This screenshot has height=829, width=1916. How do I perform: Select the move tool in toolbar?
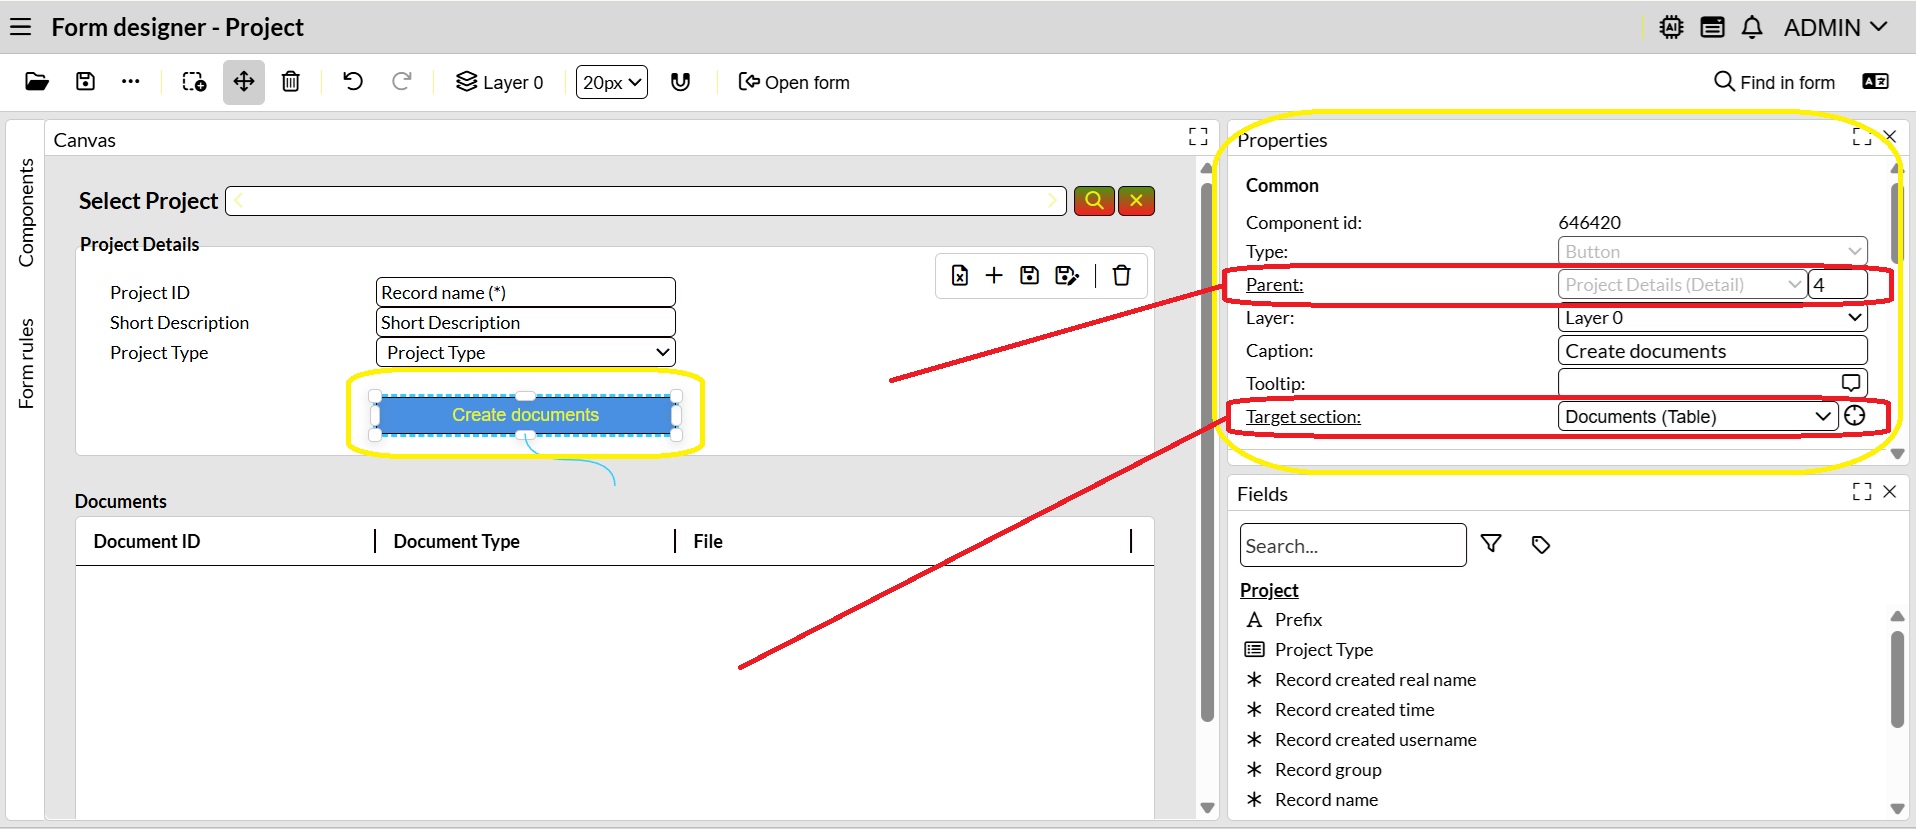click(244, 82)
